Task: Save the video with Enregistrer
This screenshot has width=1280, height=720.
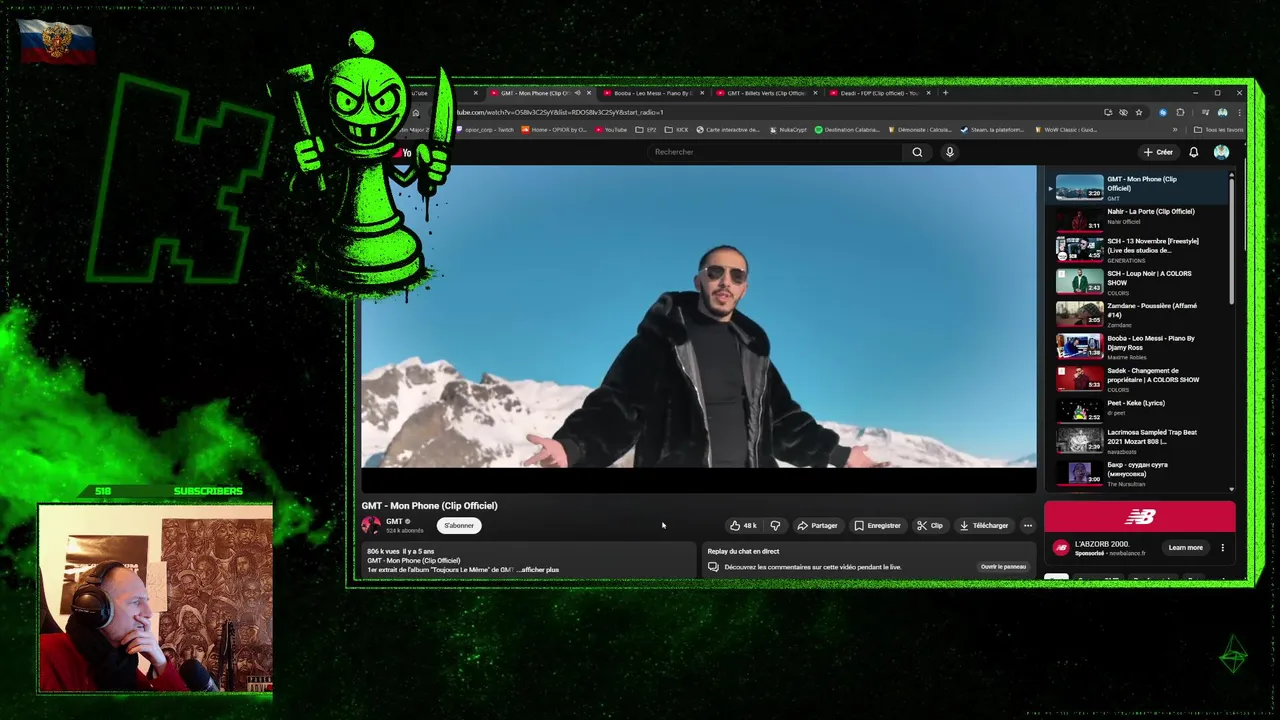Action: 877,525
